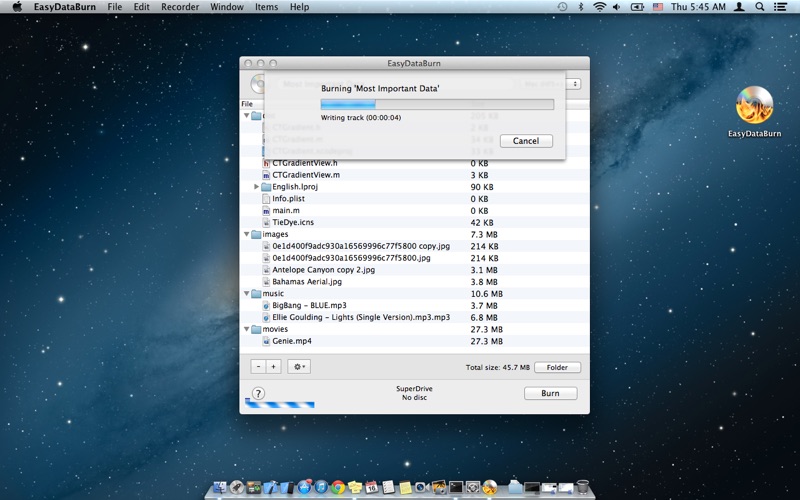
Task: Collapse the images folder
Action: (246, 234)
